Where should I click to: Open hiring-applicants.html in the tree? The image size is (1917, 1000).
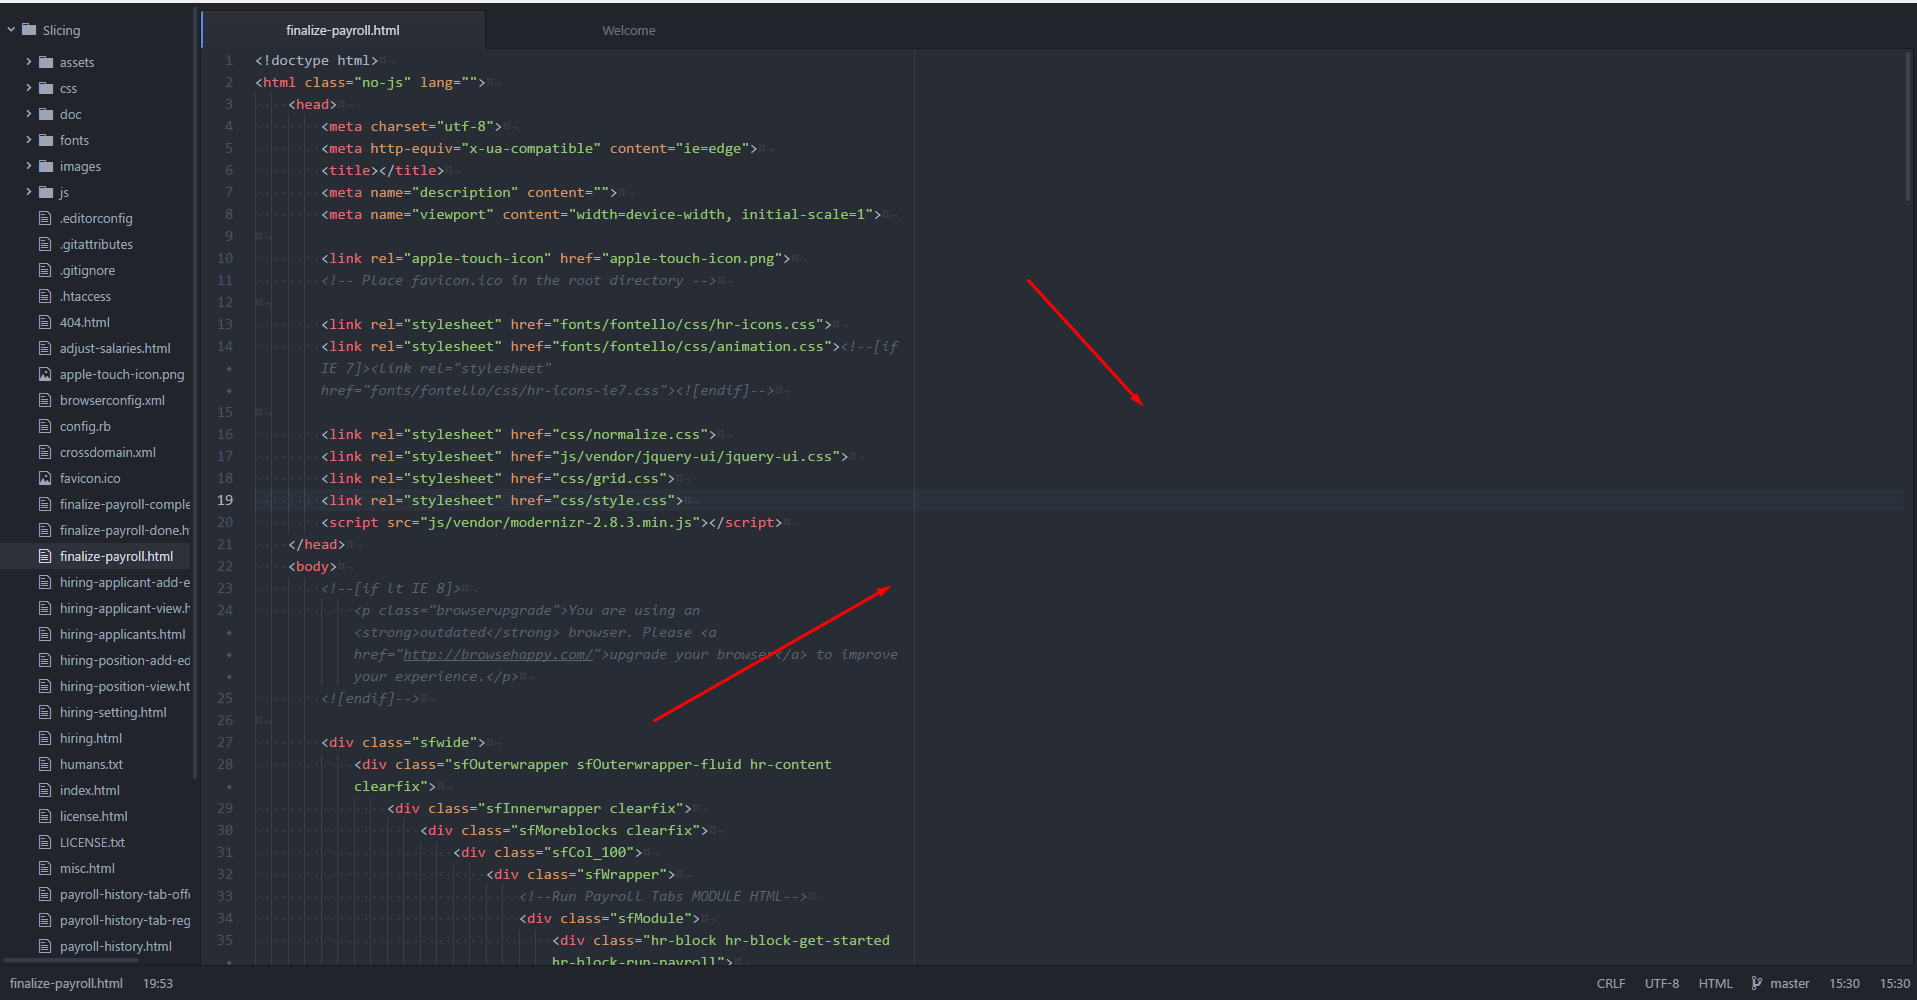pos(123,634)
